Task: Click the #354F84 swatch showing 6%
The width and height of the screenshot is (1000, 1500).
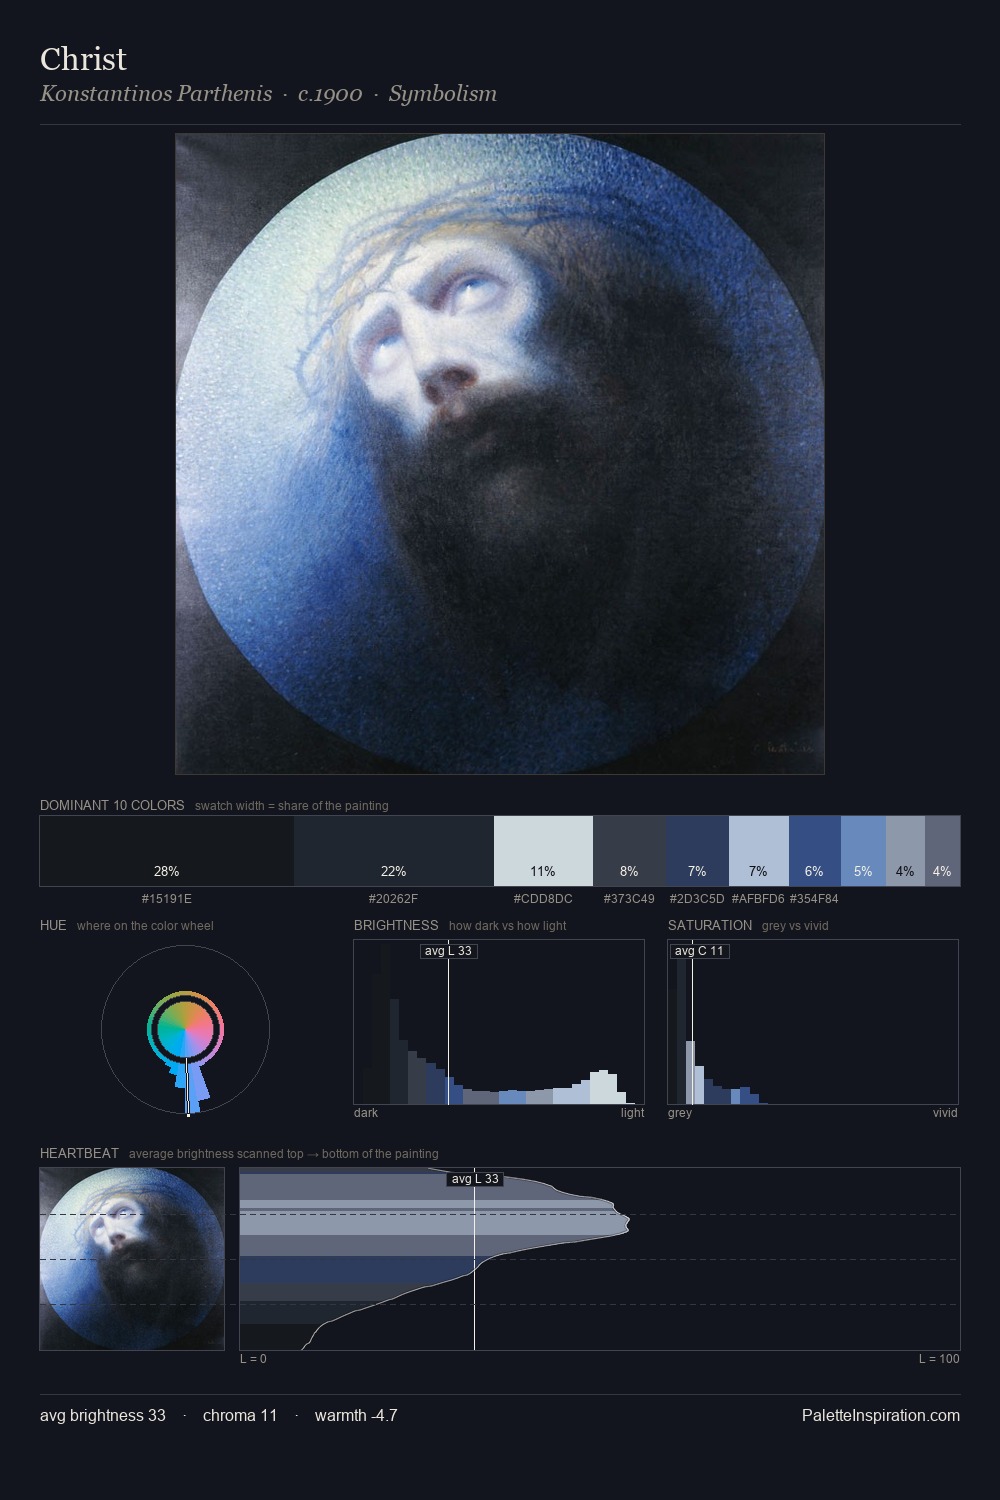Action: 815,851
